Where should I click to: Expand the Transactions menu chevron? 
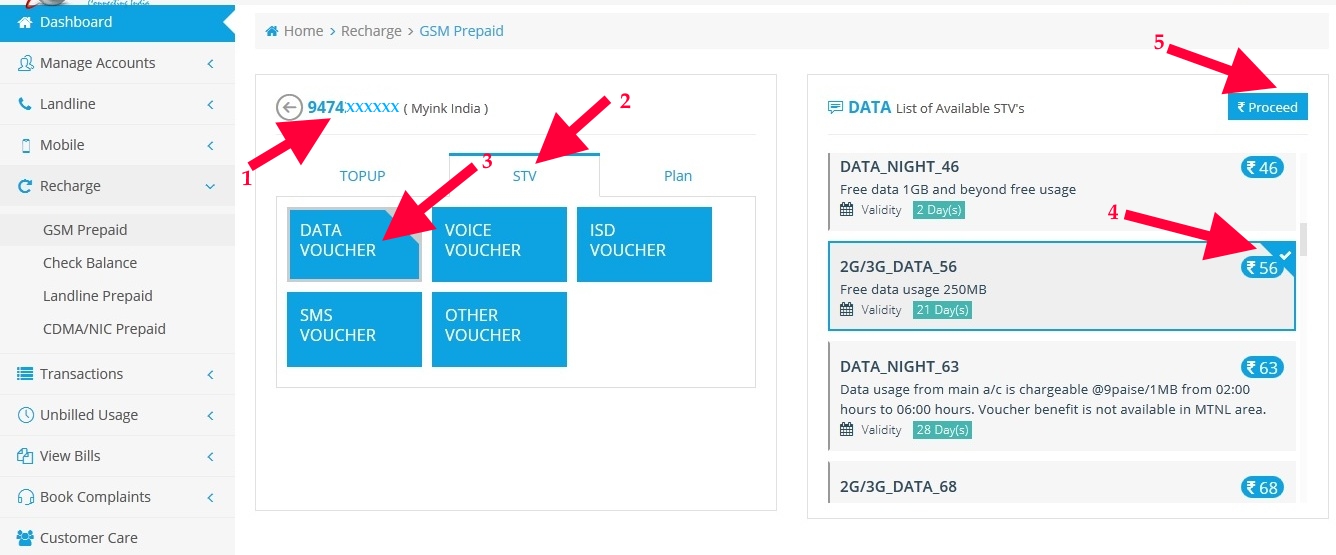[210, 374]
